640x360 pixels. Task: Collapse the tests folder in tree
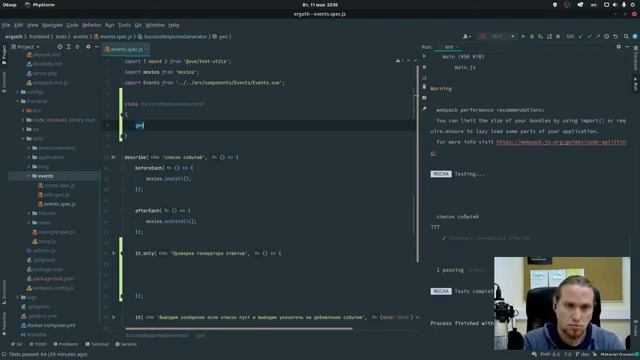(24, 139)
